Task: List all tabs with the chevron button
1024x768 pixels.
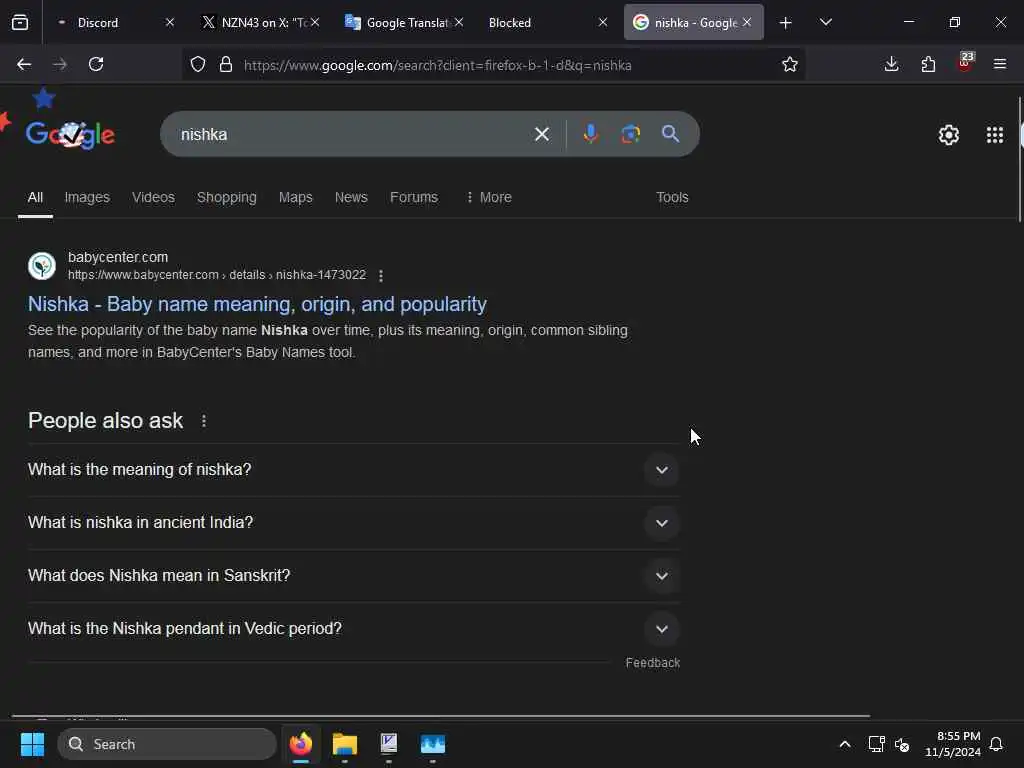Action: pos(825,23)
